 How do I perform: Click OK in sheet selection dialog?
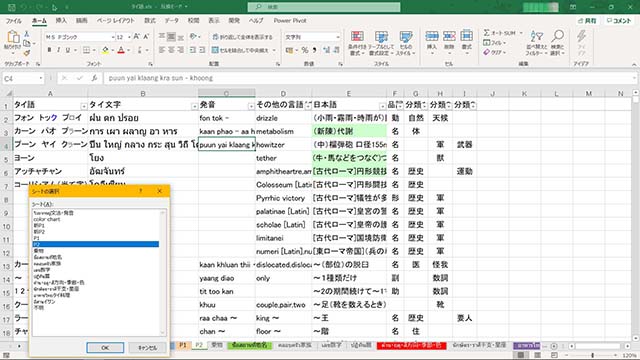105,348
